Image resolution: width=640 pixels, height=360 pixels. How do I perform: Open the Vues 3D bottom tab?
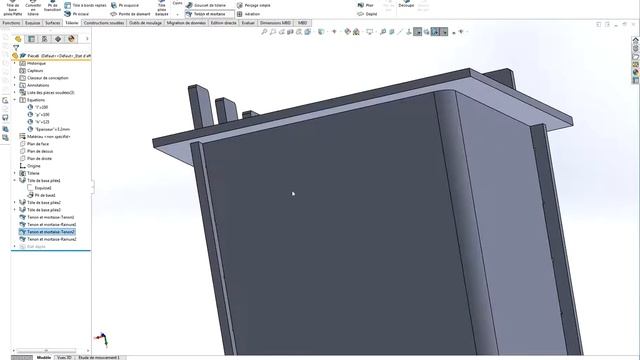pos(64,358)
